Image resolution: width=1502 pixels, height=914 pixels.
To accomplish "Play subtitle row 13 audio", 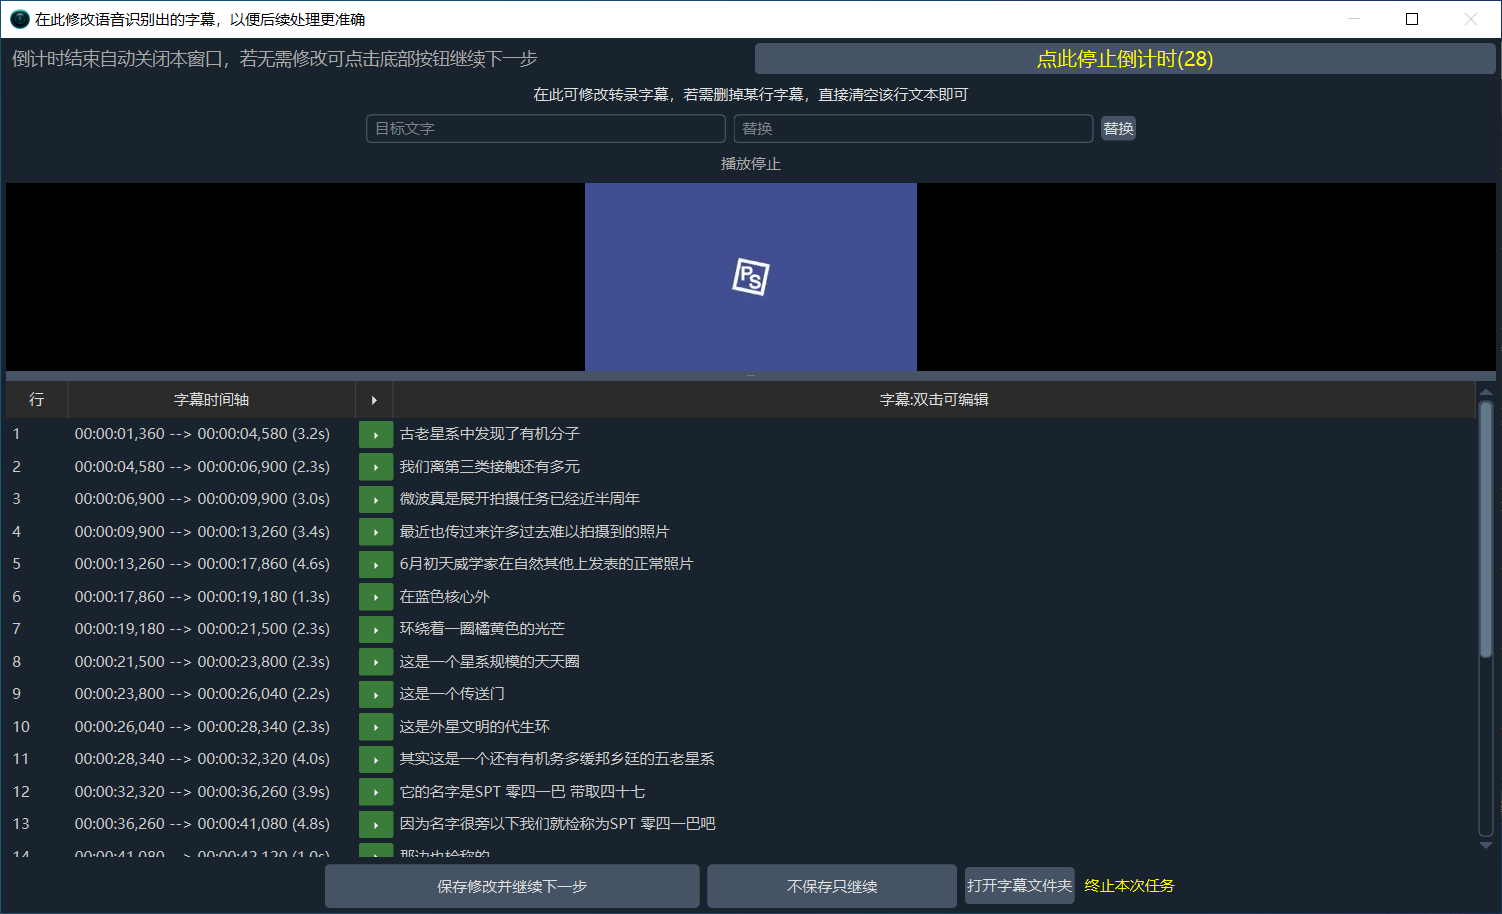I will 376,825.
